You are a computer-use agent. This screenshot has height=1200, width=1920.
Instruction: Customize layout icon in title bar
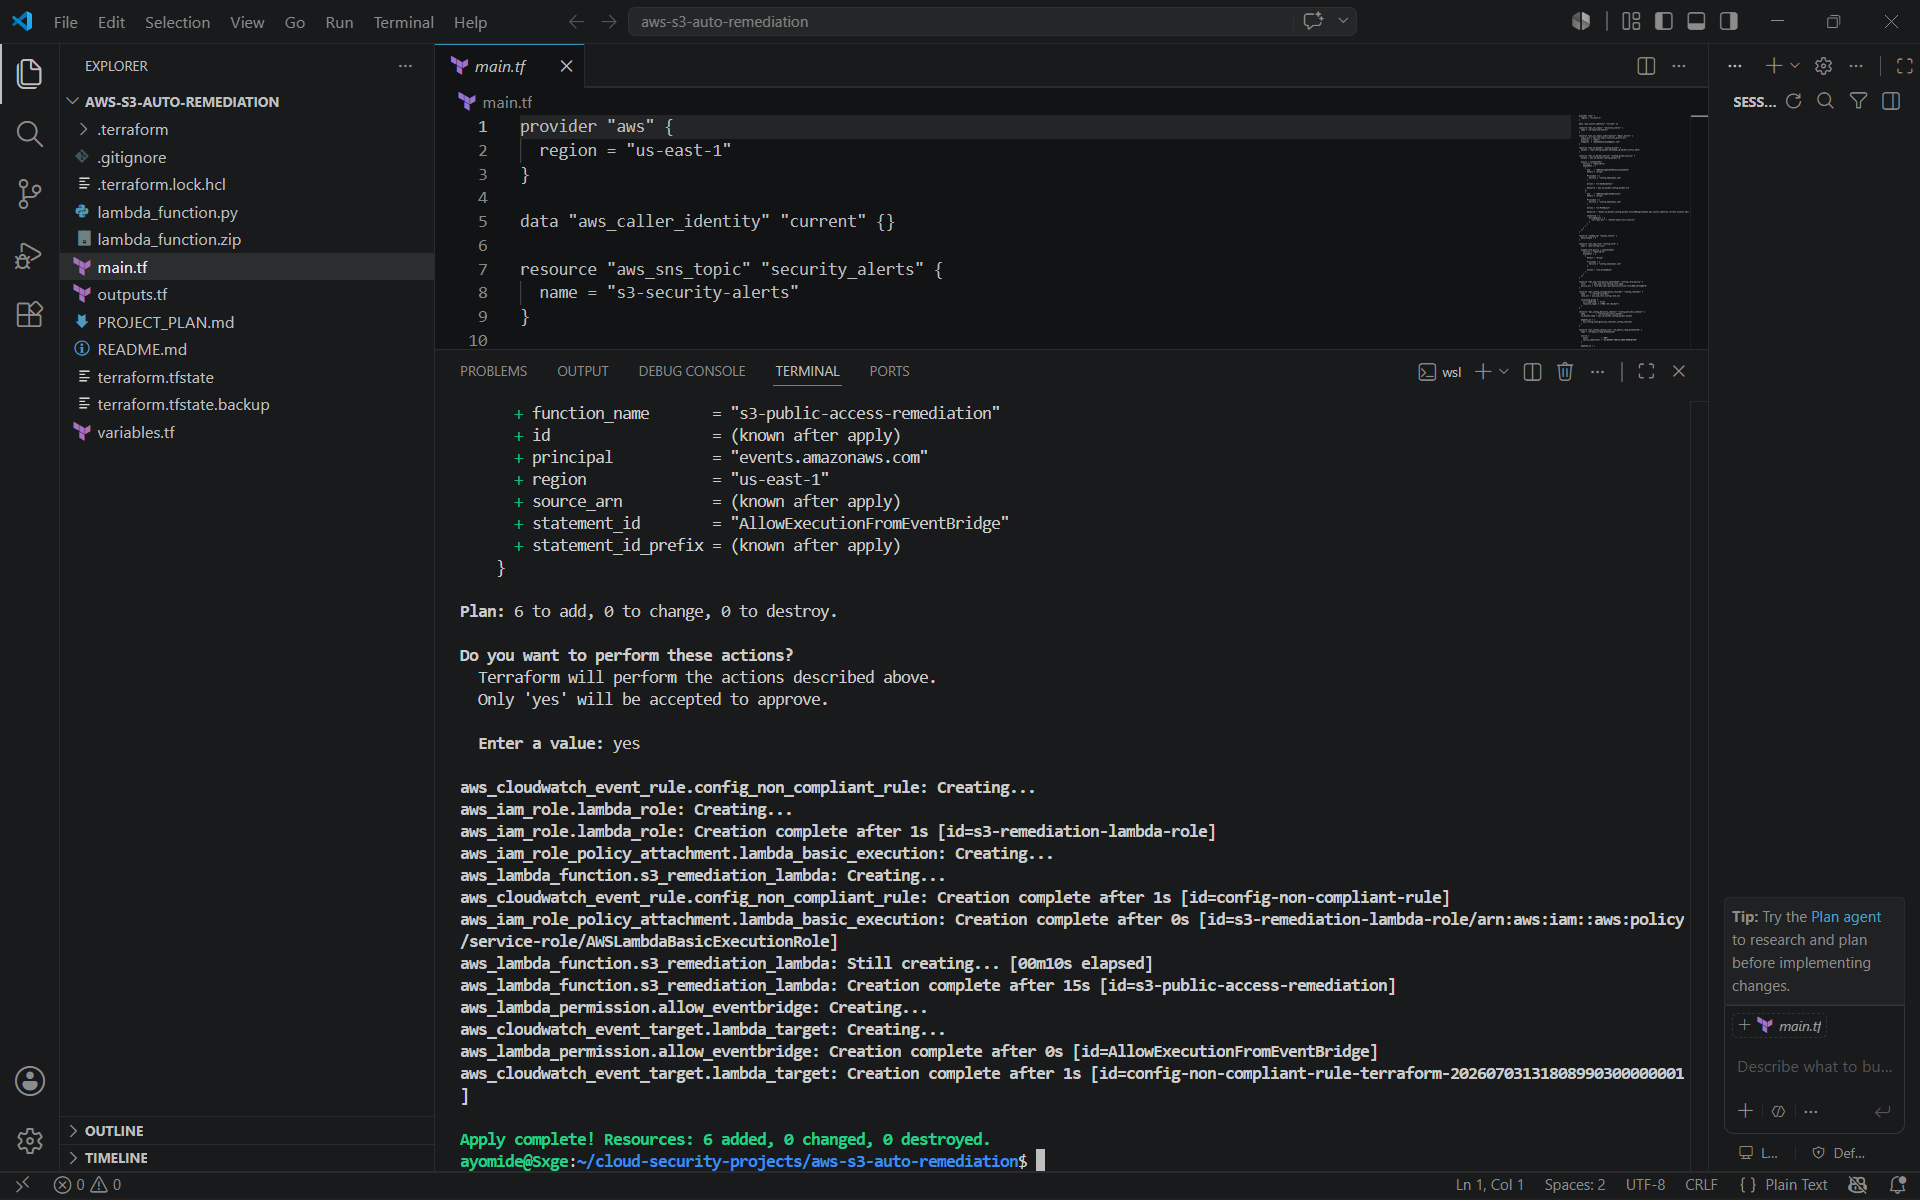(x=1631, y=21)
